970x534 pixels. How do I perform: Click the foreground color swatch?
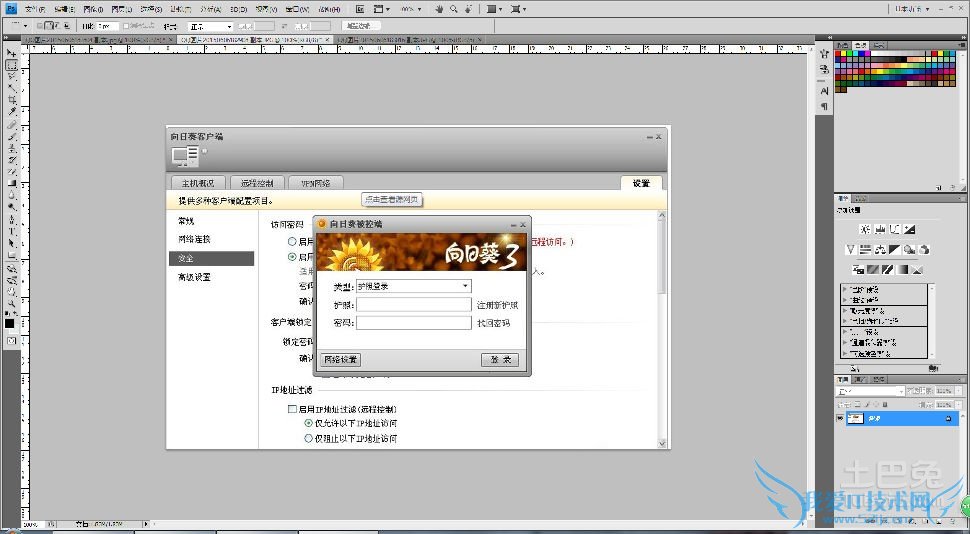point(9,323)
